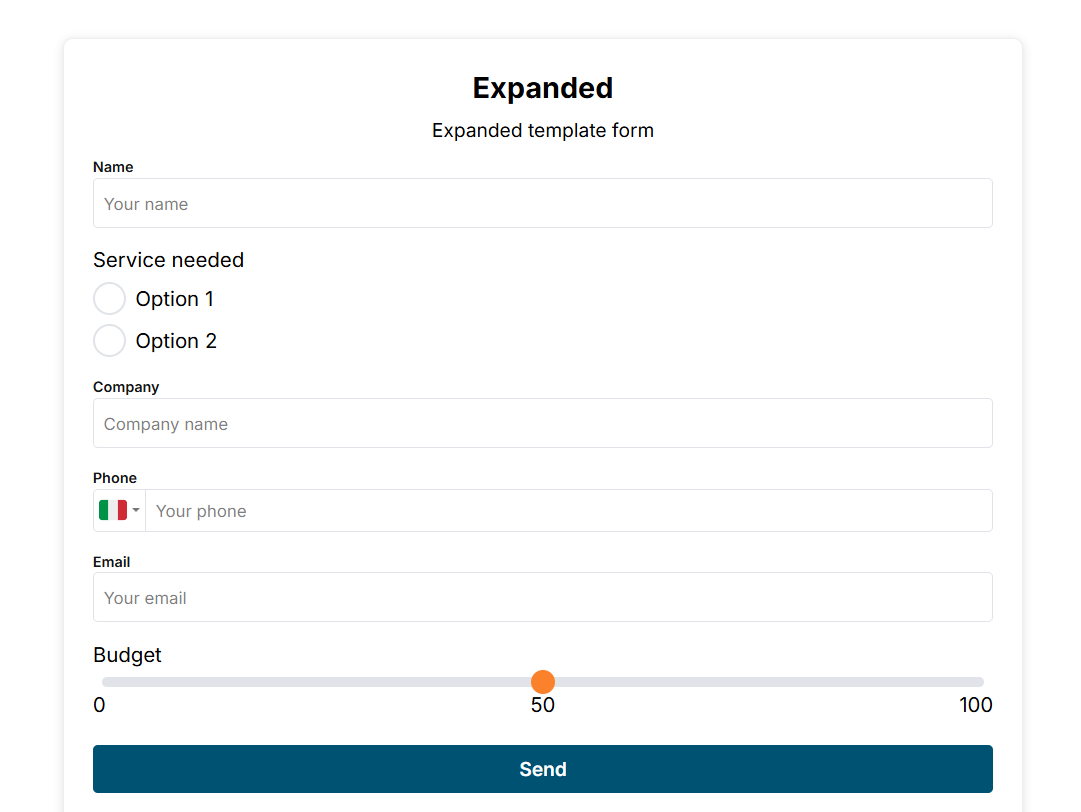This screenshot has width=1081, height=812.
Task: Click the Your email text field
Action: 542,598
